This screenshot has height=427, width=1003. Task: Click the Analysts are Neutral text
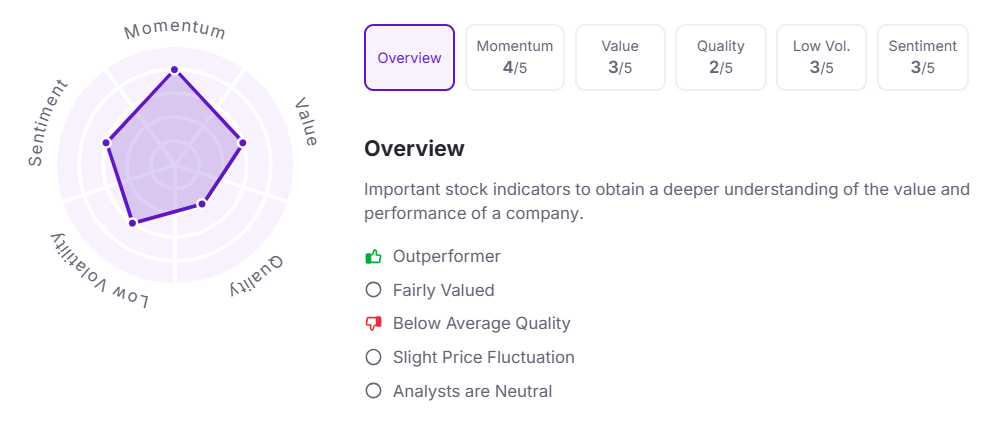(x=472, y=391)
